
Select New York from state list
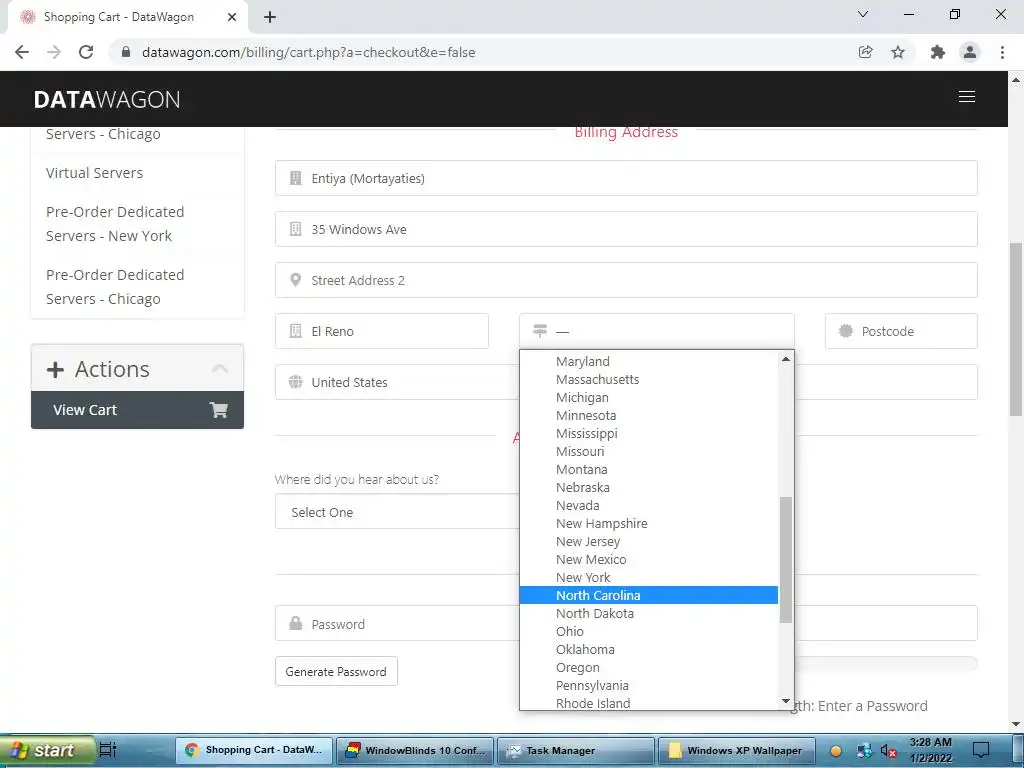649,577
